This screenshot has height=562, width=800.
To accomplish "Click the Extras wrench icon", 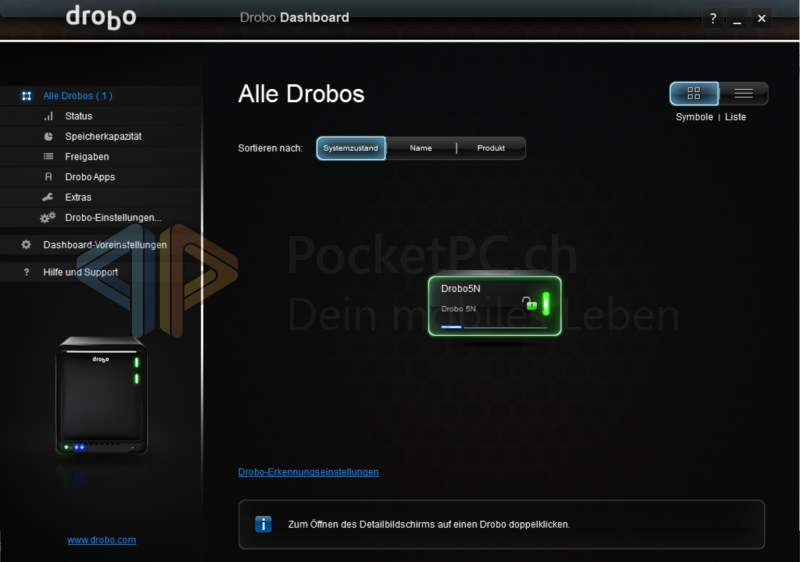I will 48,197.
